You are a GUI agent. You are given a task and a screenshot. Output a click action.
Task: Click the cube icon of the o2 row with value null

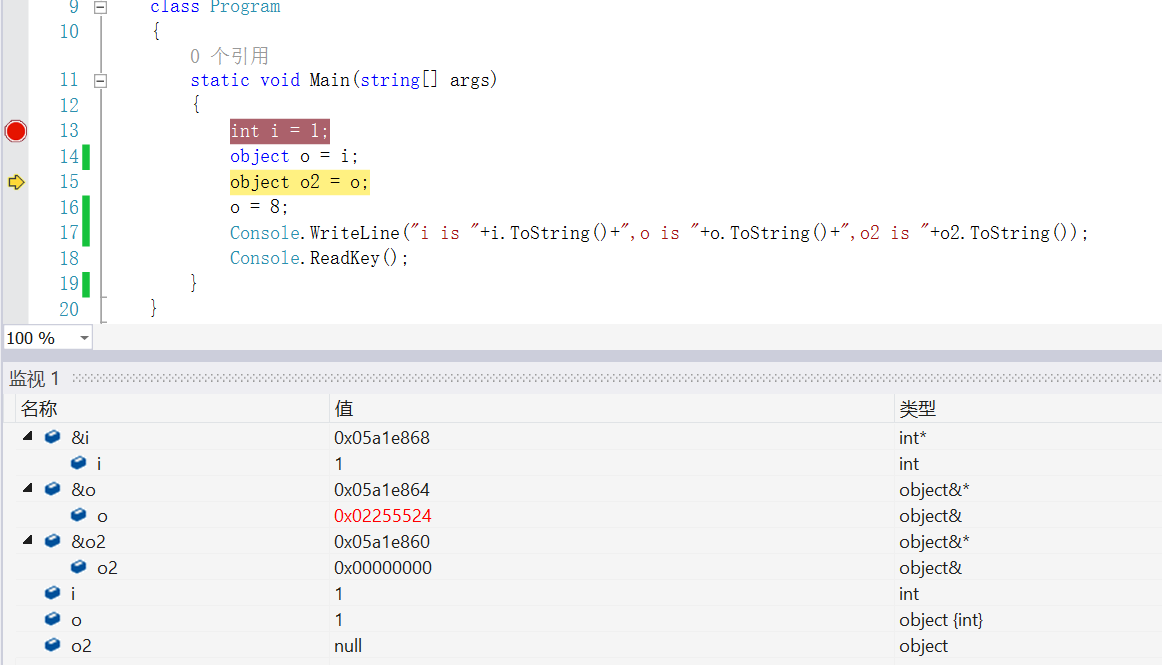tap(53, 644)
